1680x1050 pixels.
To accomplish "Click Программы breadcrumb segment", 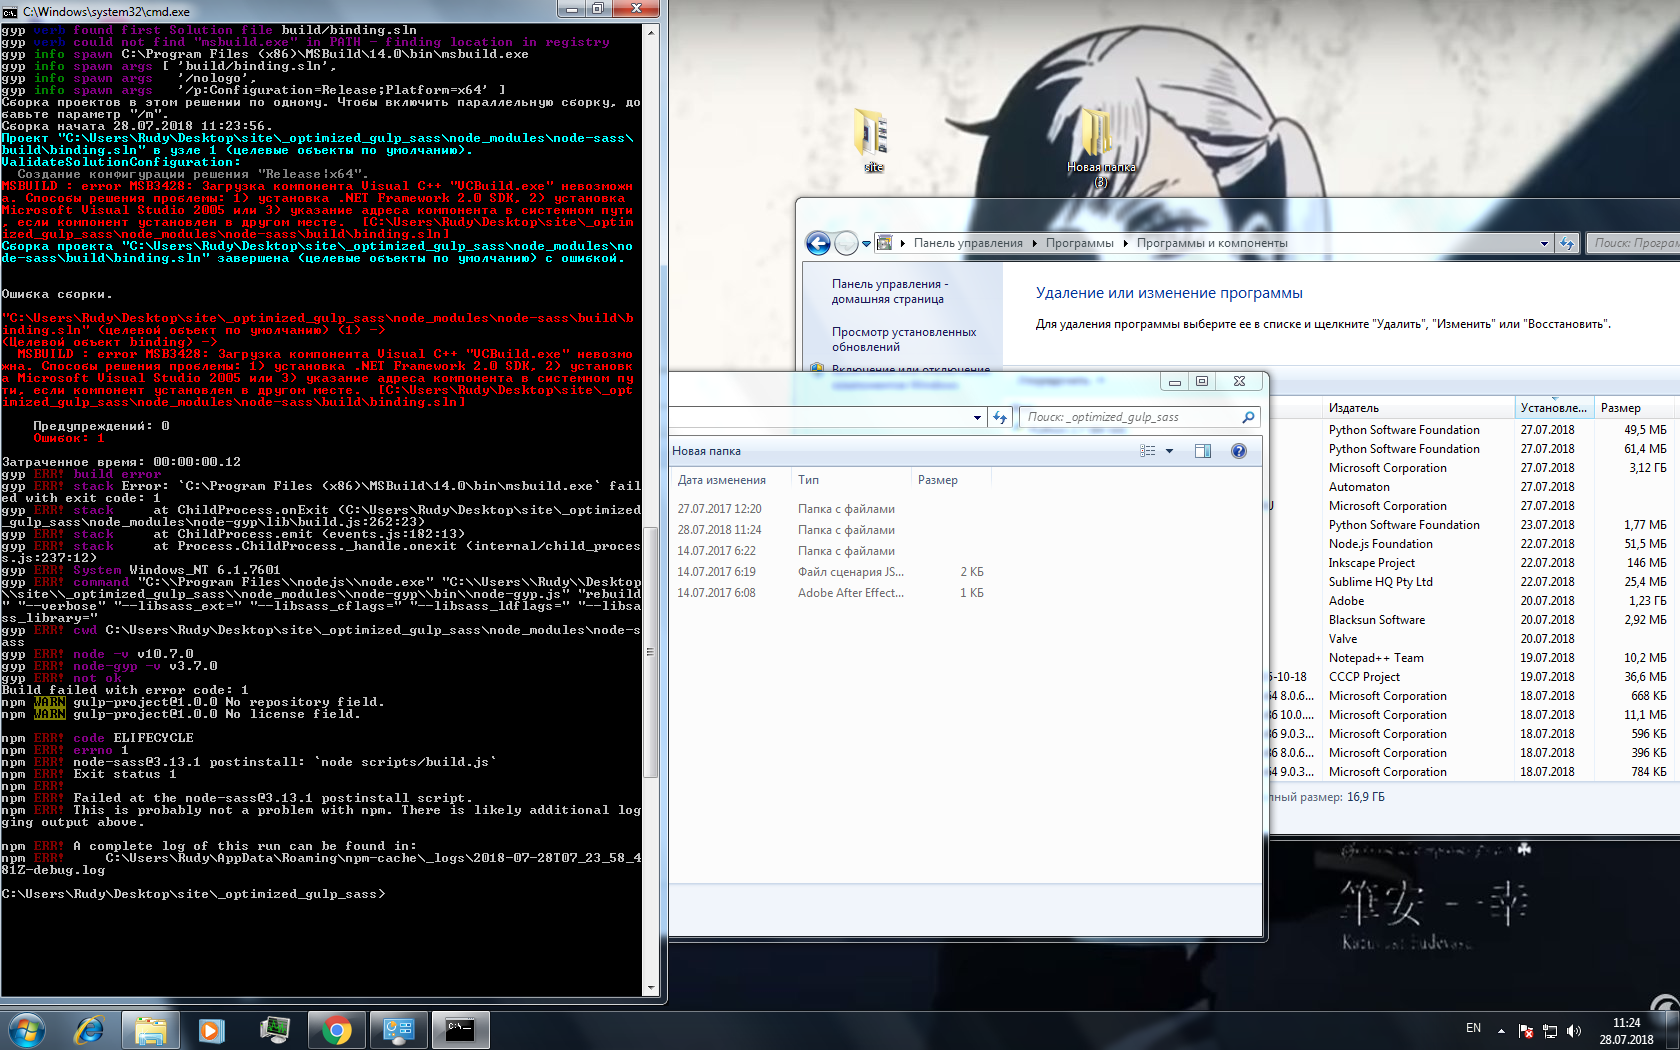I will (1079, 243).
